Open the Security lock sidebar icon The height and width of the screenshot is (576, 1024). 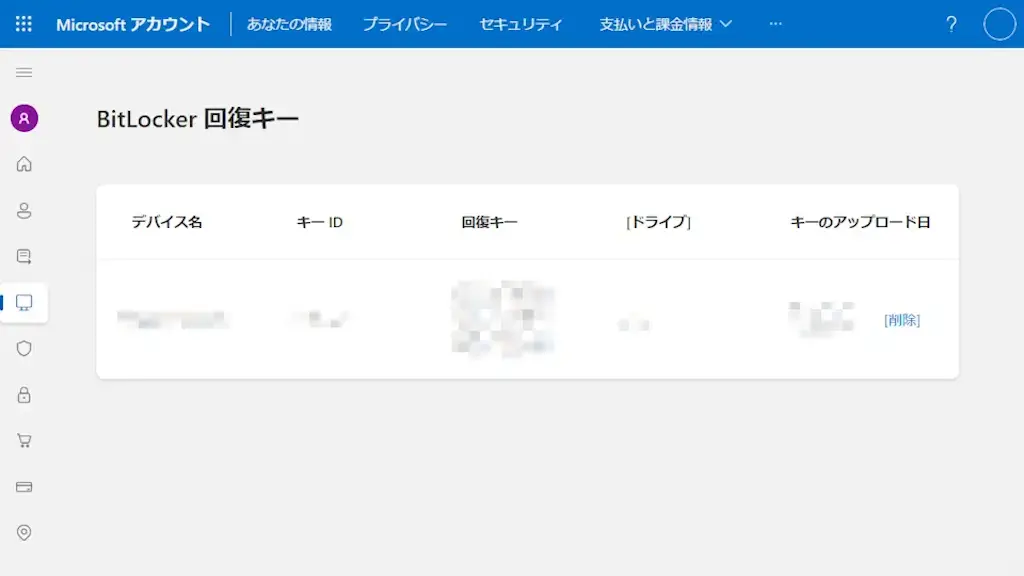coord(24,395)
